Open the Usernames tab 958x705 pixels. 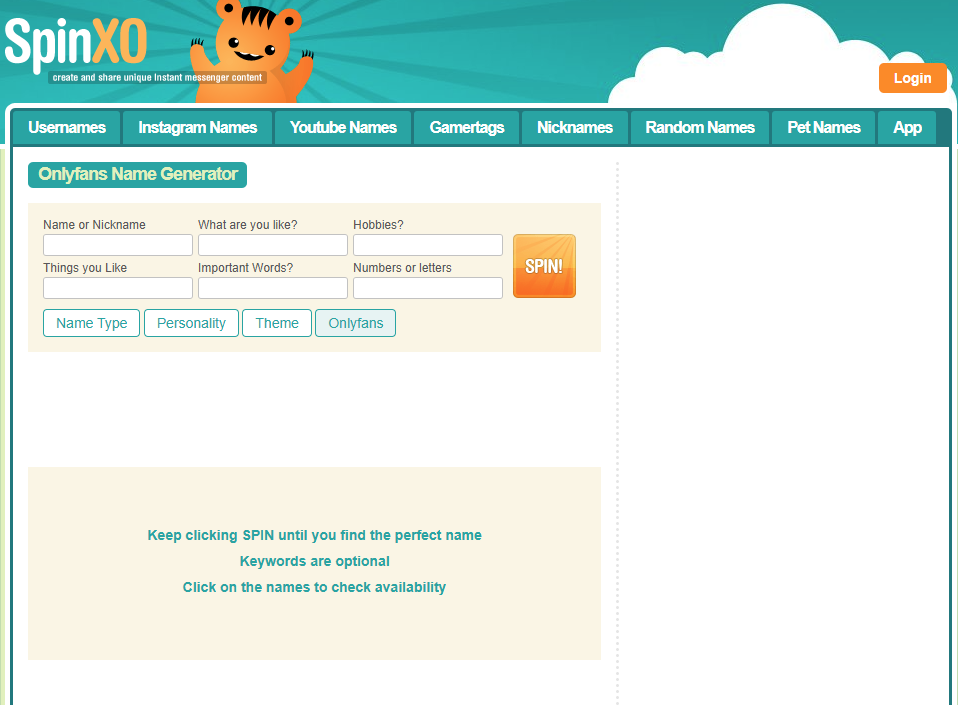point(67,127)
